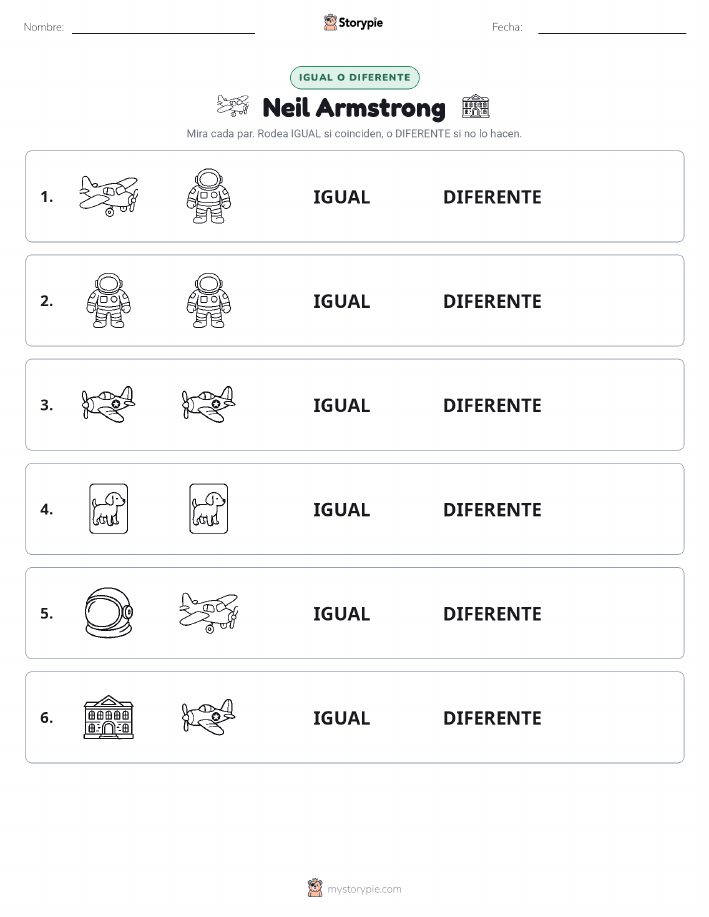Image resolution: width=709 pixels, height=917 pixels.
Task: Click the fighter plane in row 6
Action: coord(209,717)
